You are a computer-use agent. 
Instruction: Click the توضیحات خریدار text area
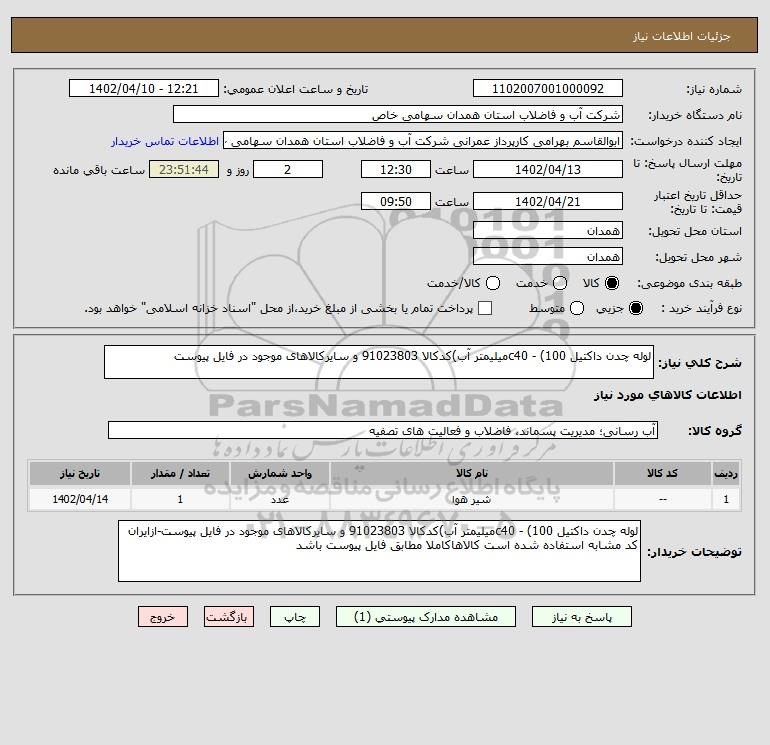click(379, 551)
